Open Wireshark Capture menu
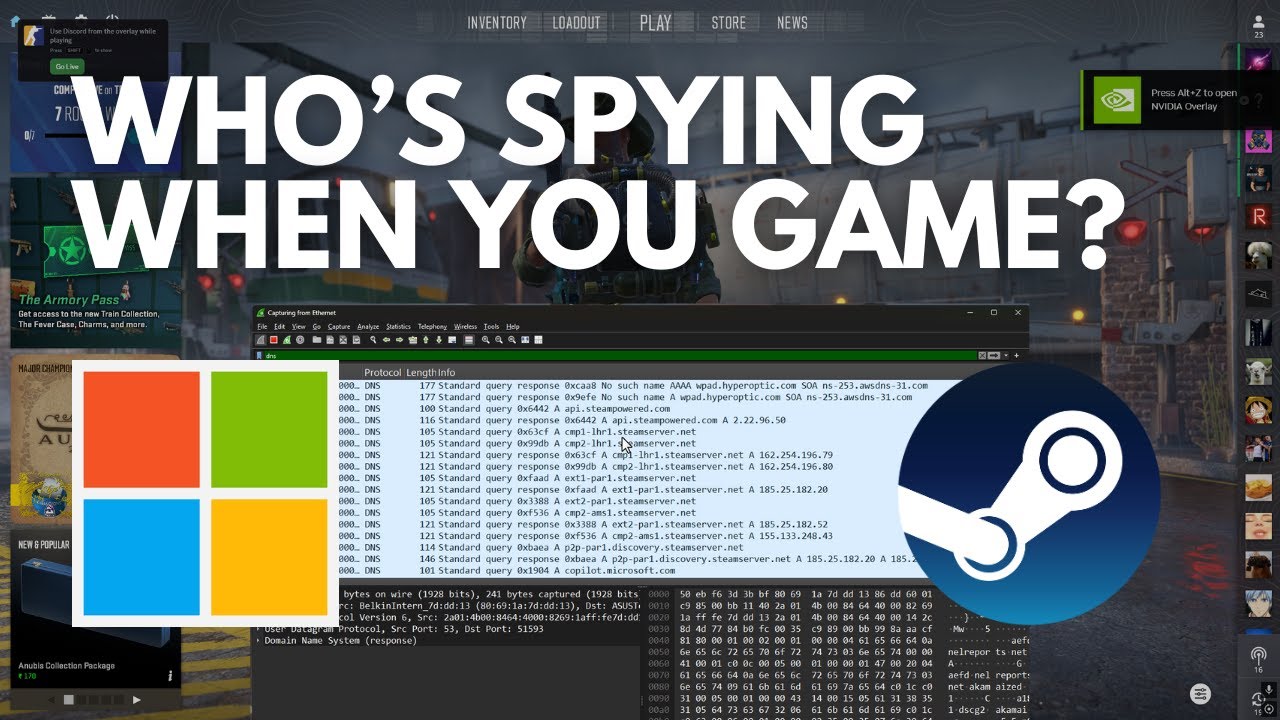Viewport: 1280px width, 720px height. (339, 327)
